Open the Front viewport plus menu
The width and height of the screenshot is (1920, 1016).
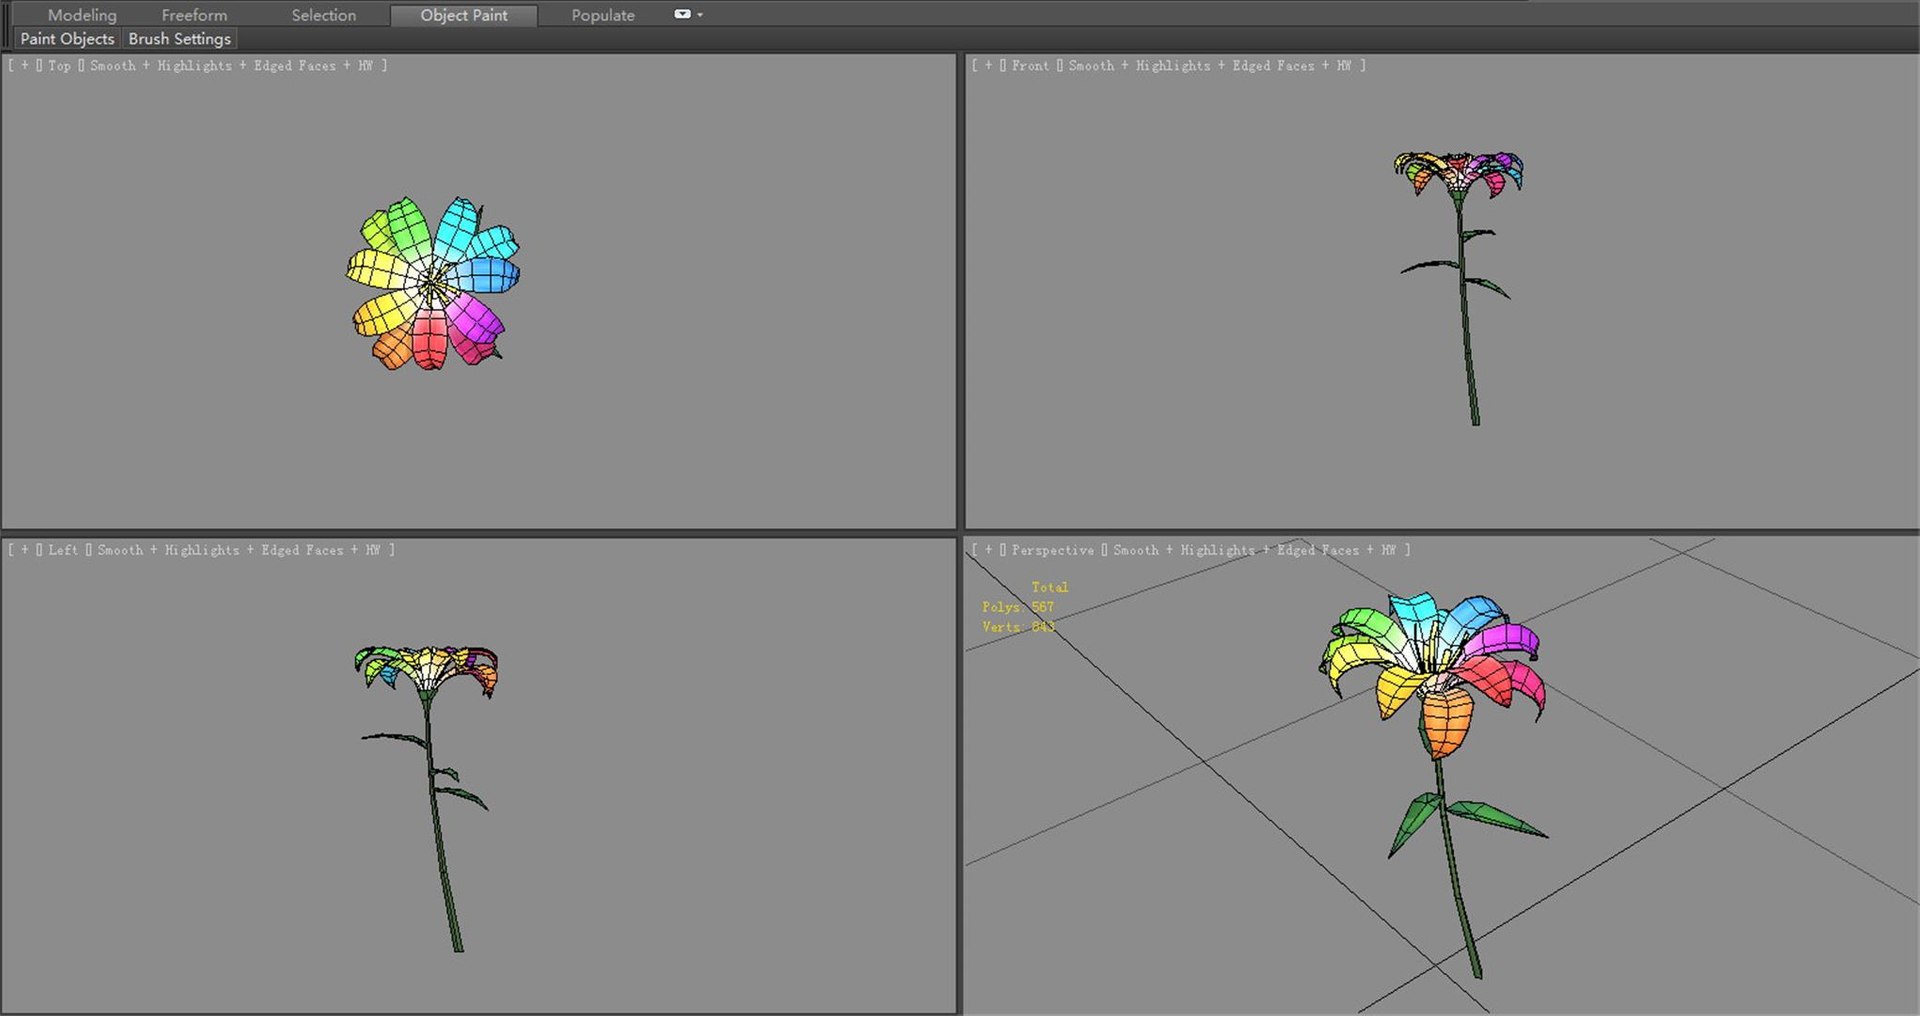(989, 66)
